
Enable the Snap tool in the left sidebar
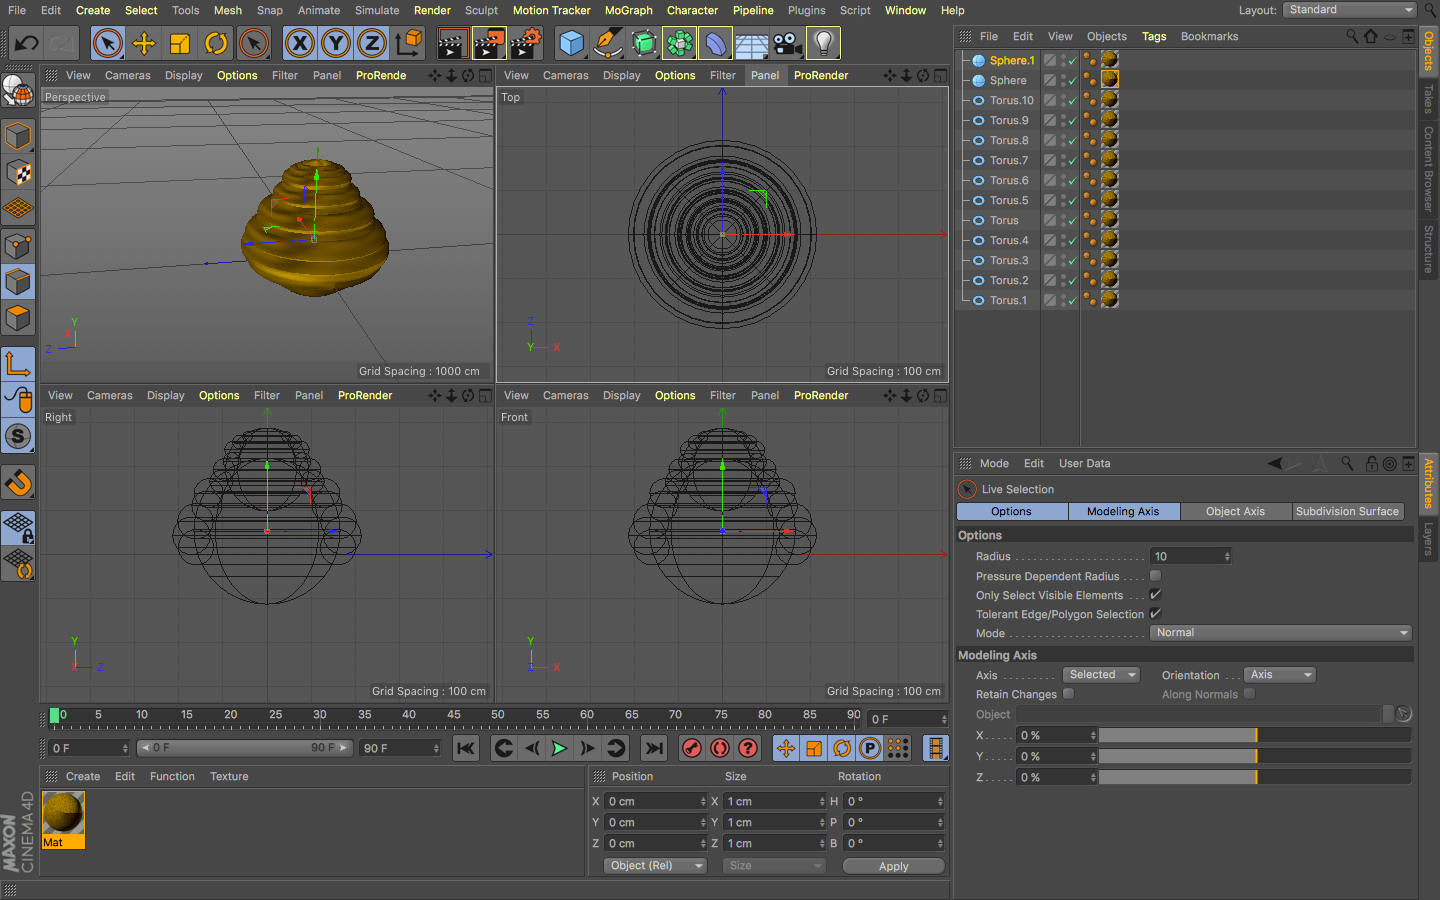tap(18, 483)
